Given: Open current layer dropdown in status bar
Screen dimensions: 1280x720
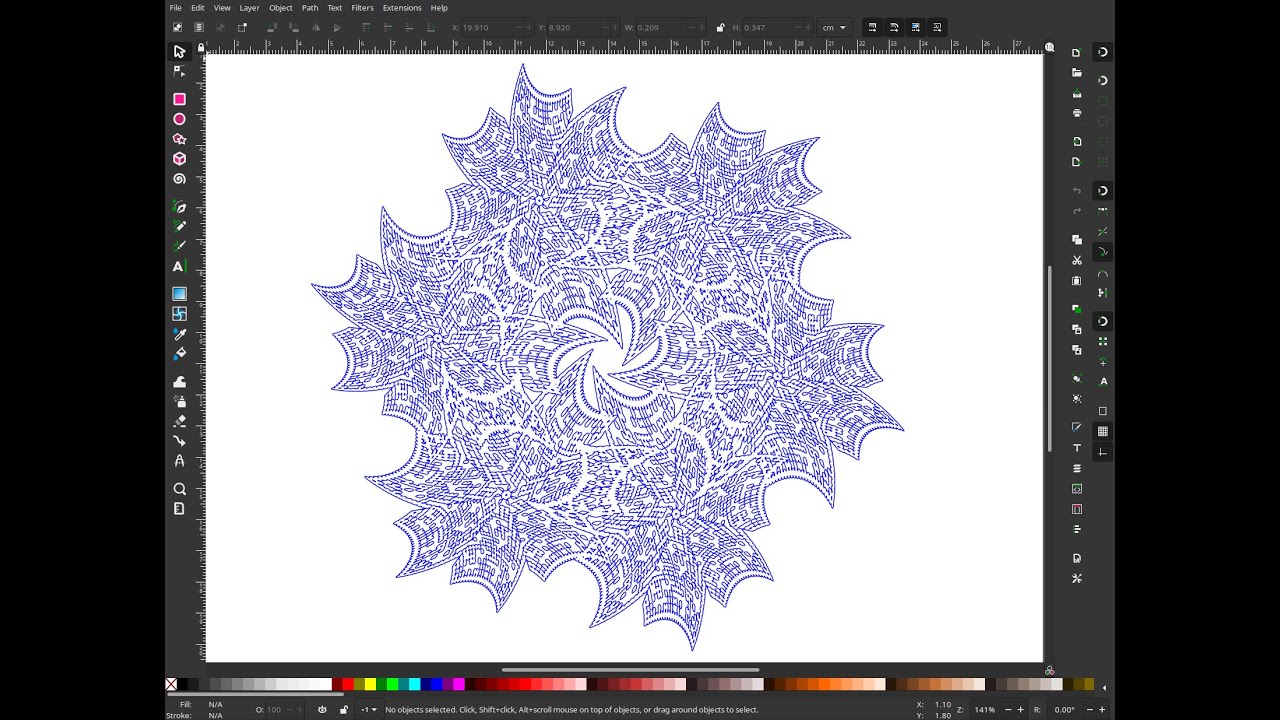Looking at the screenshot, I should [369, 710].
